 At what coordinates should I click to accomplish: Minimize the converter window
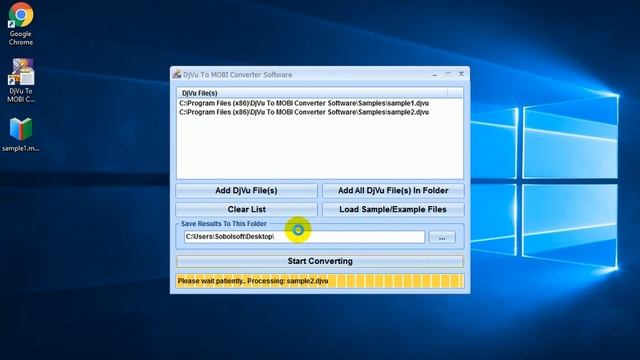[435, 74]
